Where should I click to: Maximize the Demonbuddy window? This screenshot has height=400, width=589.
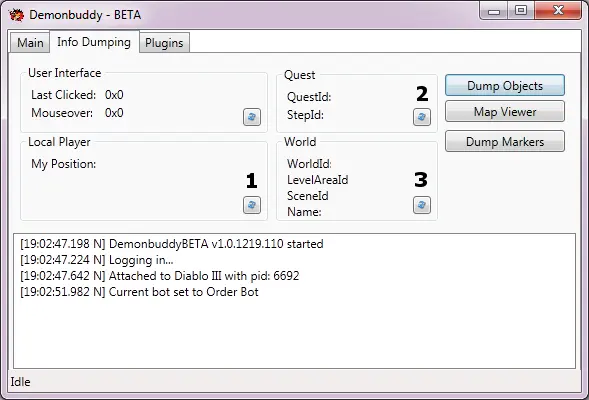[521, 11]
